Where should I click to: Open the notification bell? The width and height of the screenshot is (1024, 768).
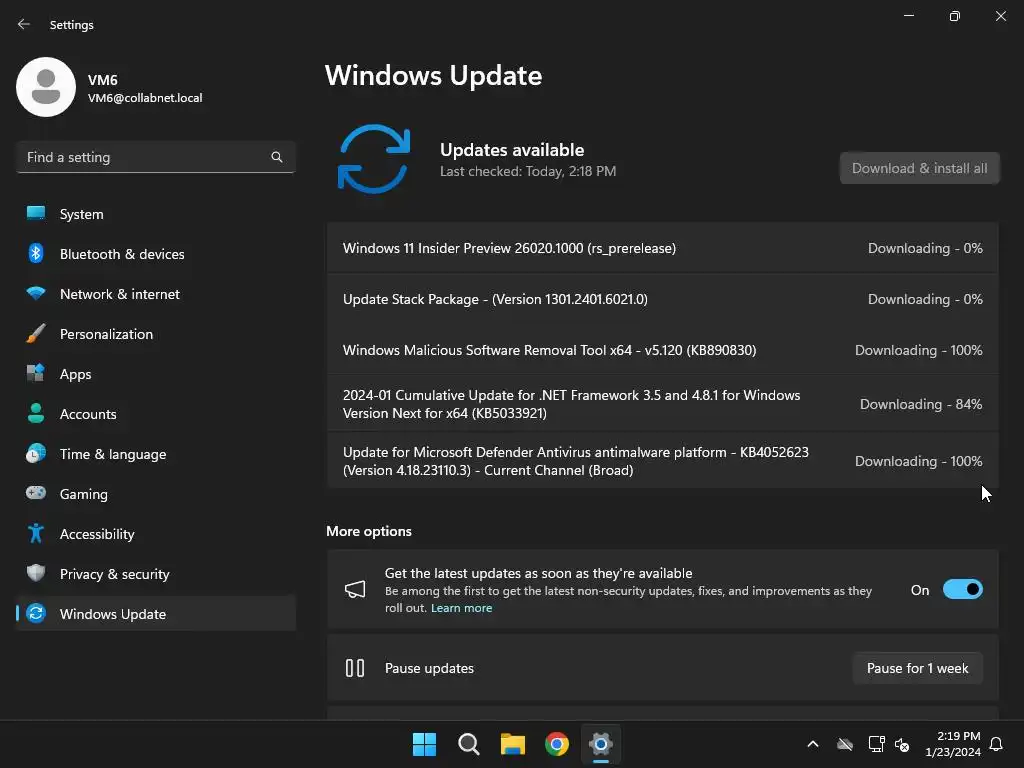click(x=996, y=744)
